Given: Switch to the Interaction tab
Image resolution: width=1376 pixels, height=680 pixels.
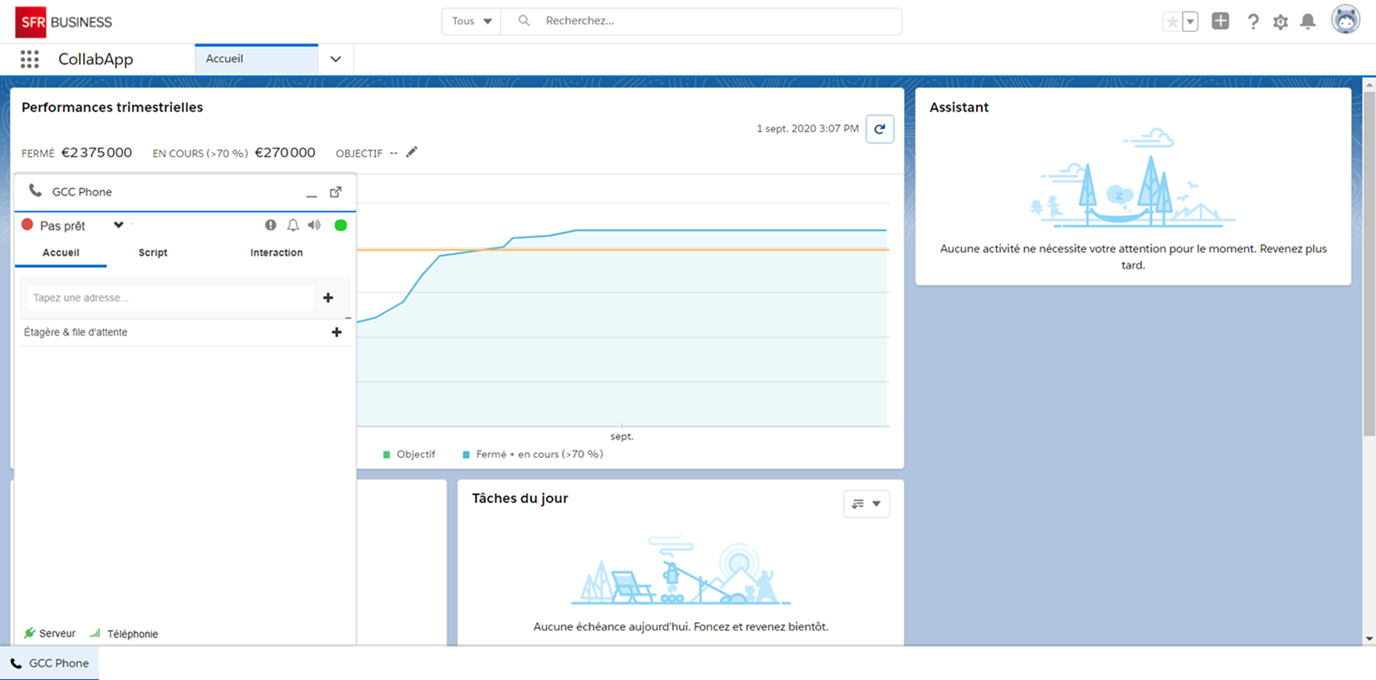Looking at the screenshot, I should tap(276, 253).
